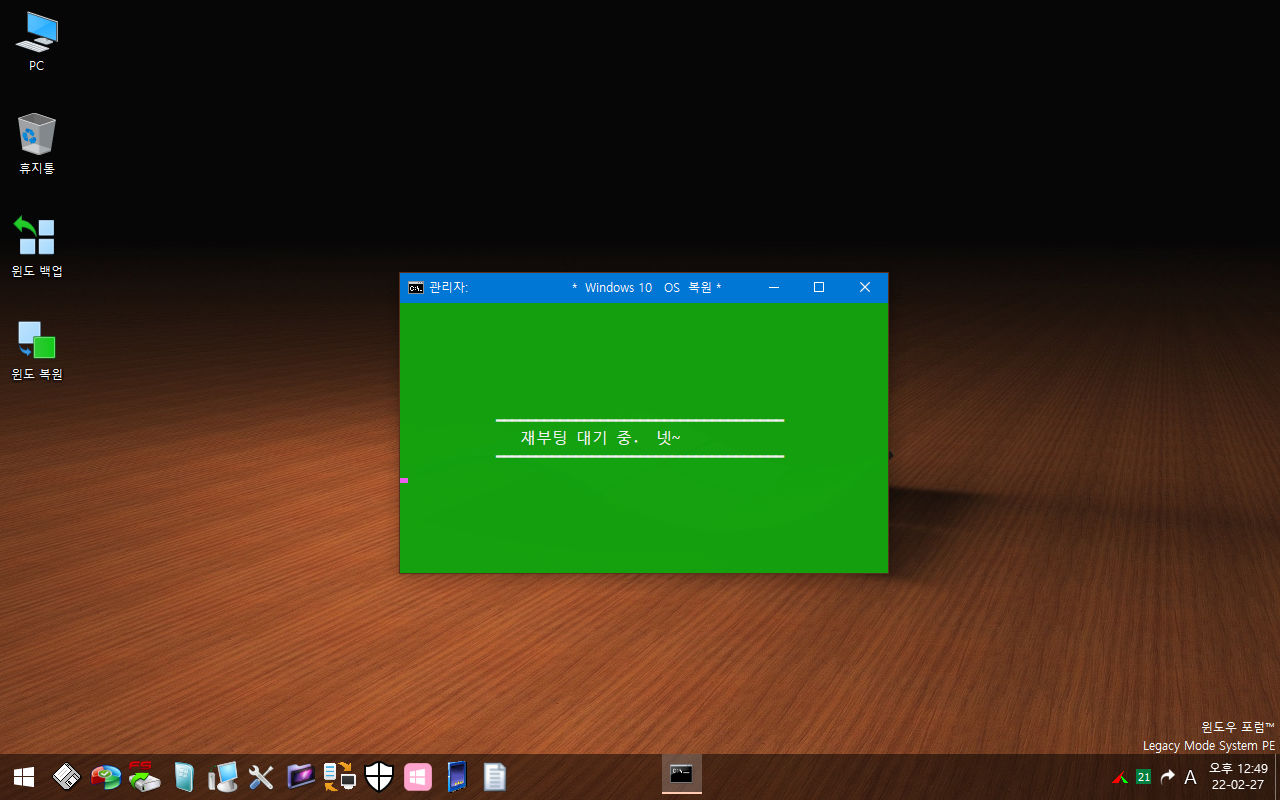Click the Show desktop strip at taskbar end
Viewport: 1280px width, 800px height.
(x=1277, y=777)
